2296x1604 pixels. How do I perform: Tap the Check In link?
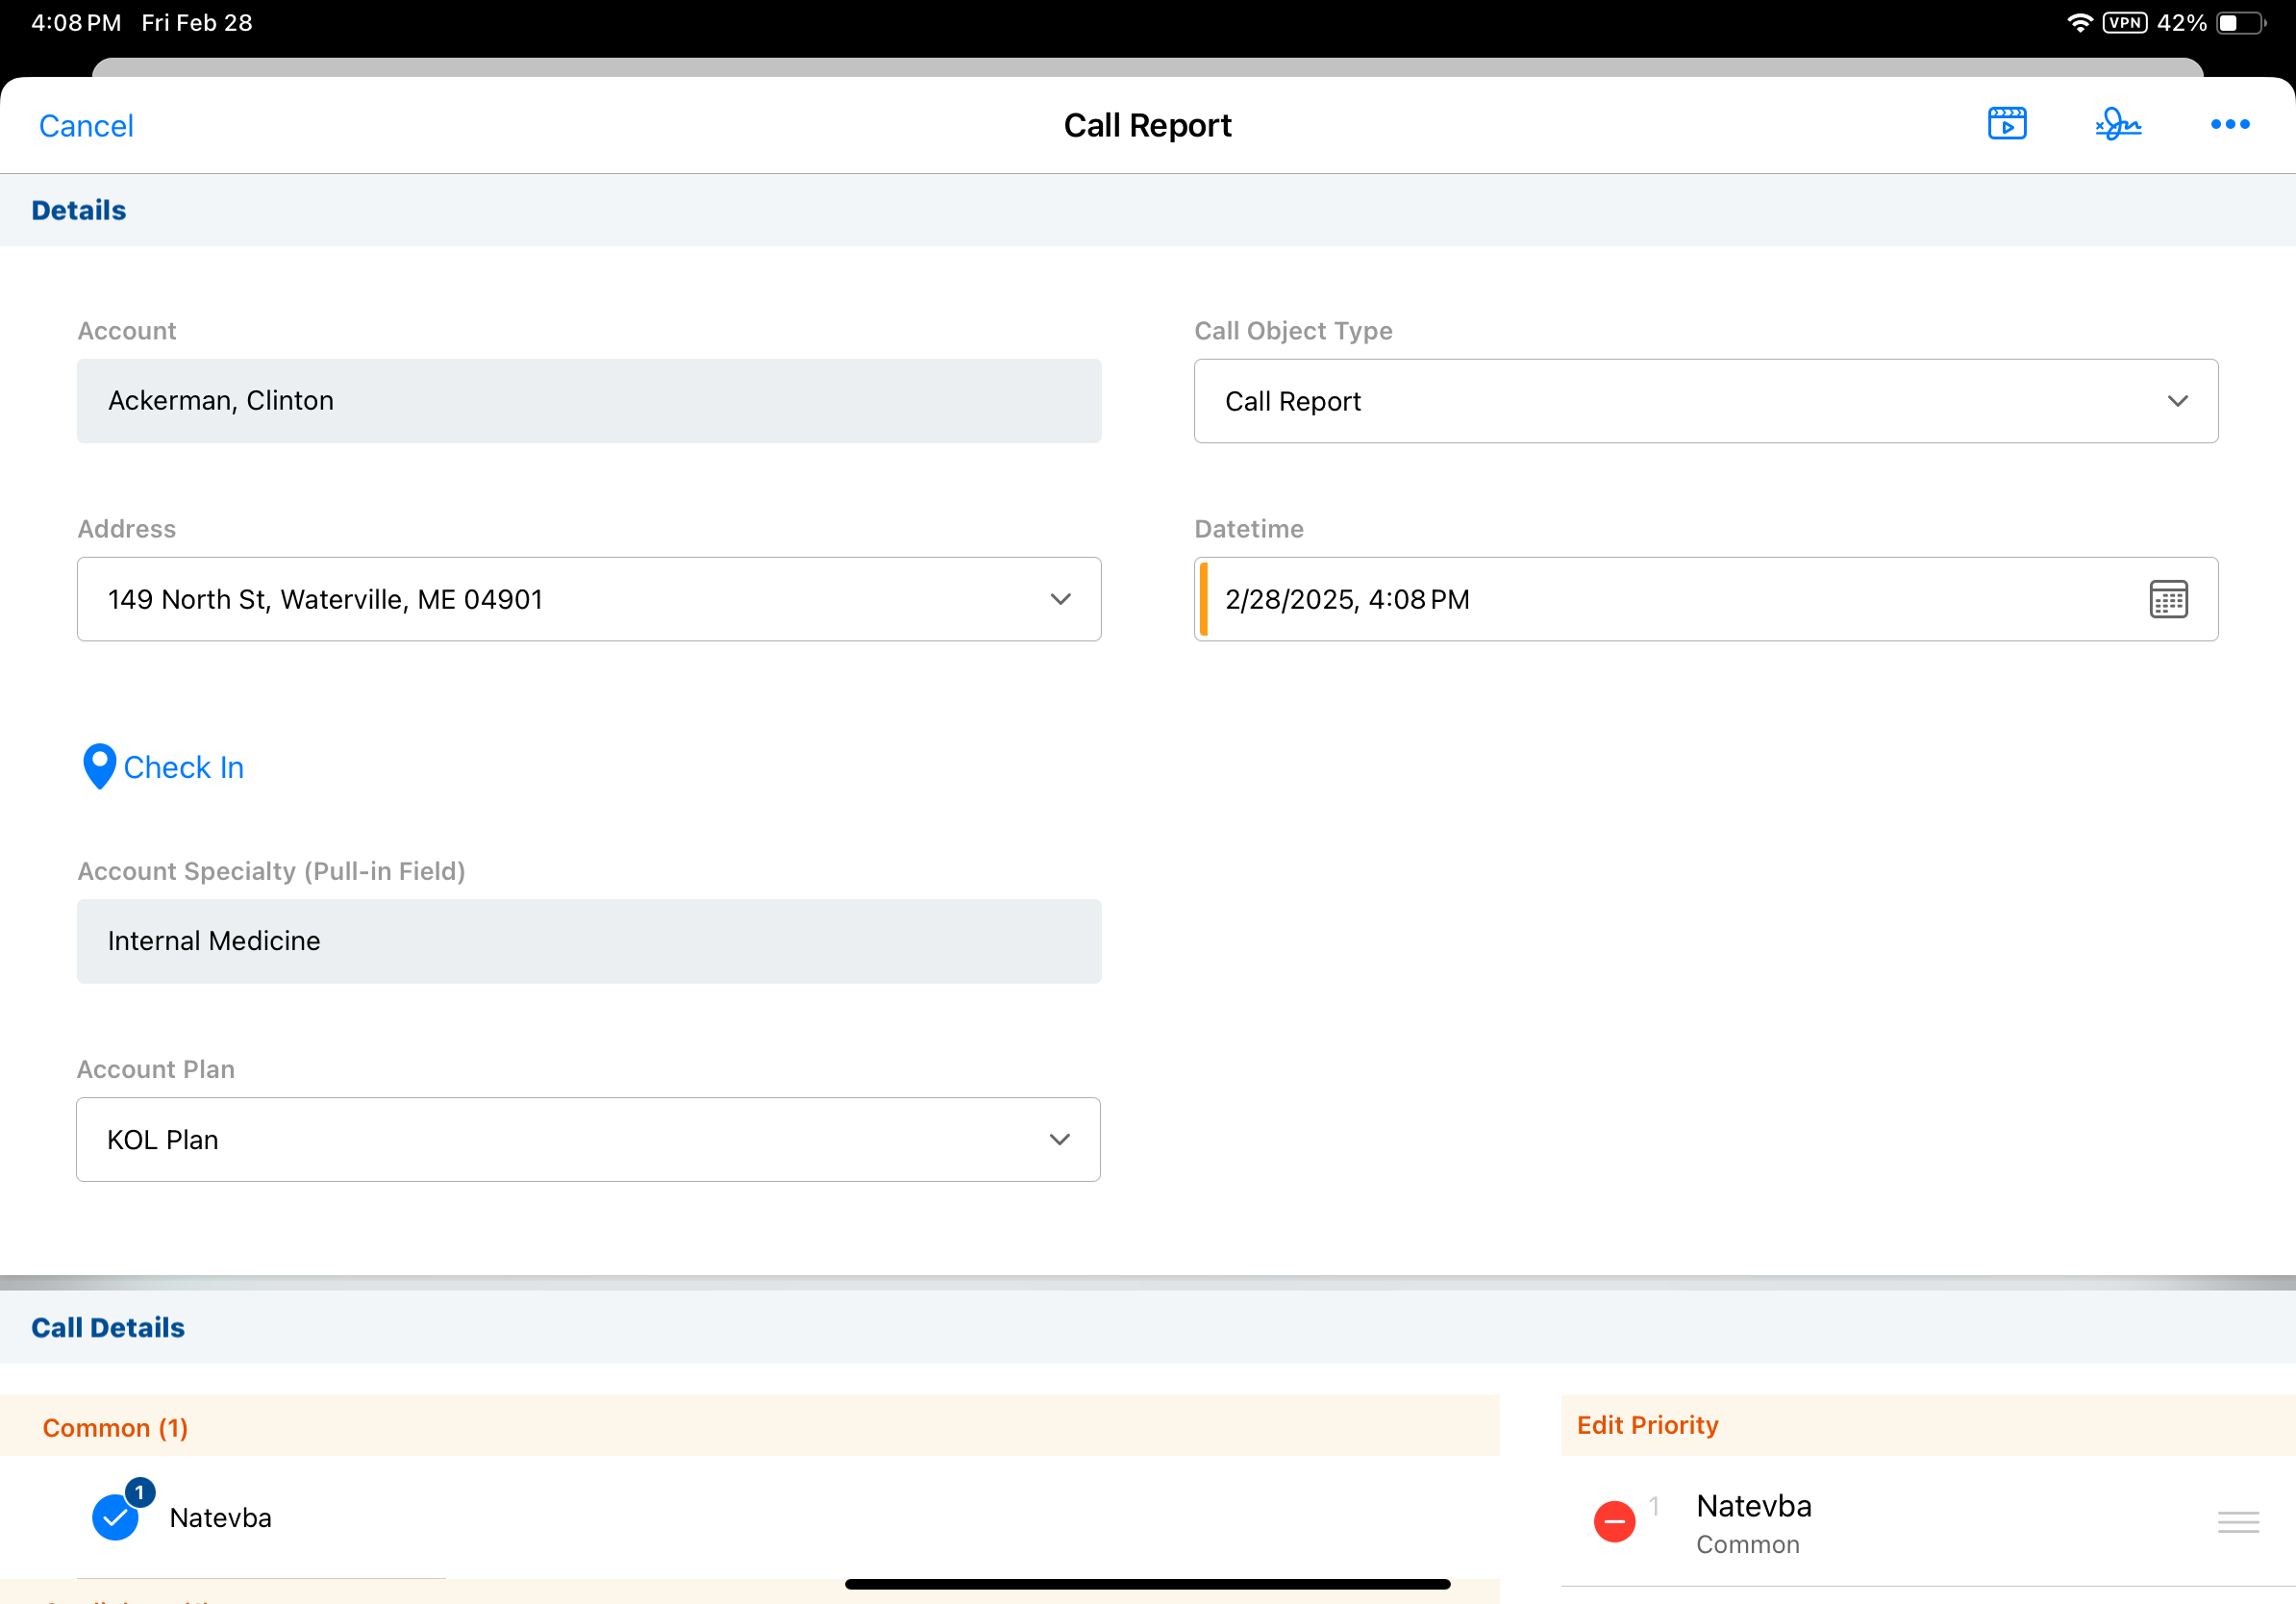coord(183,767)
